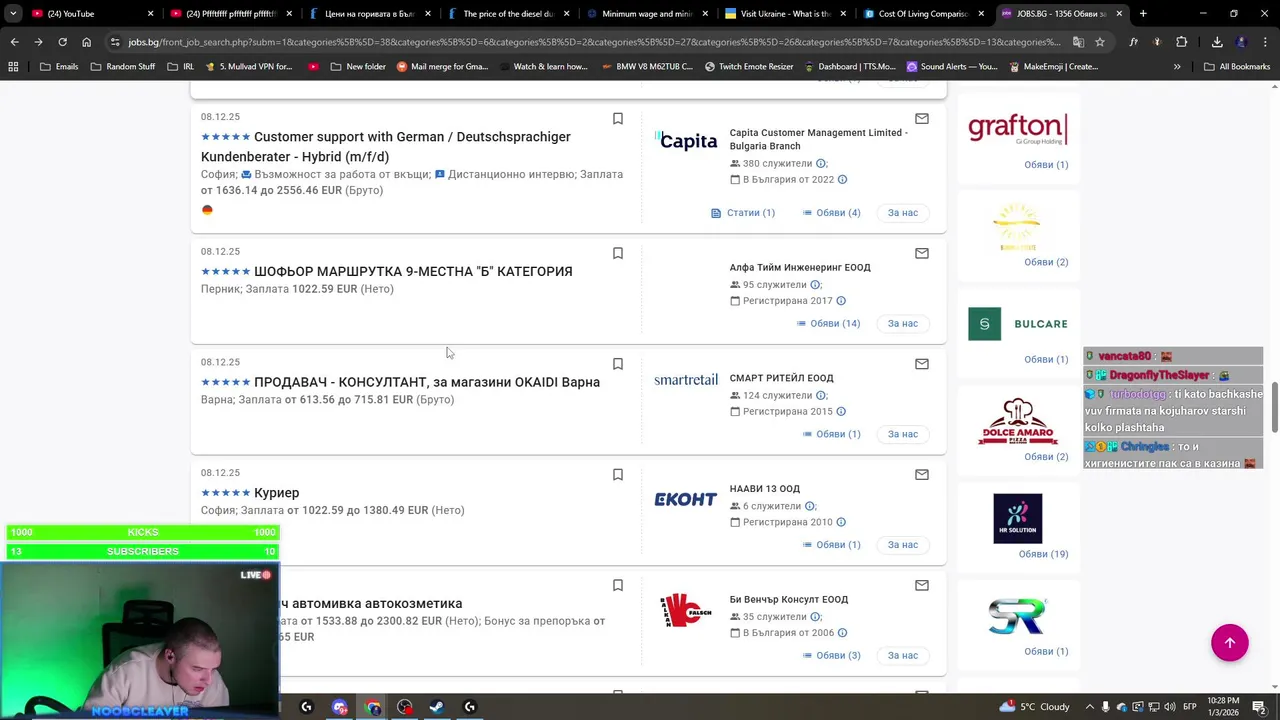The width and height of the screenshot is (1280, 720).
Task: Click За нас for Би Венчър Консулт
Action: coord(903,656)
